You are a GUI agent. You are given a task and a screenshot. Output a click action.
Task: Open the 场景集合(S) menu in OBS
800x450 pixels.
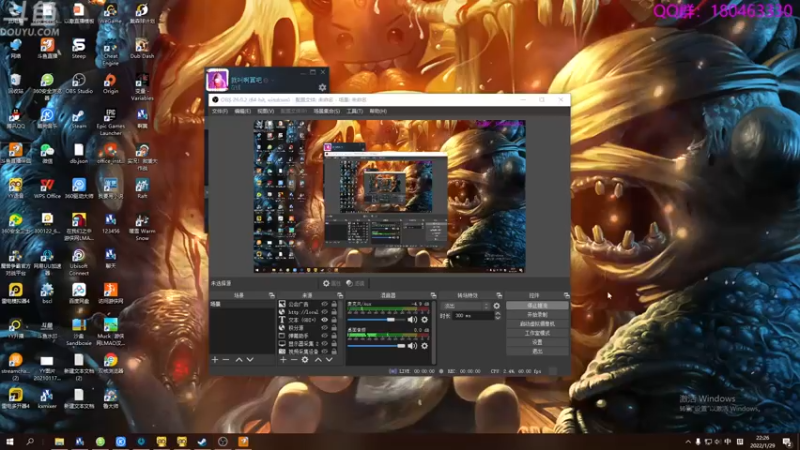(327, 111)
